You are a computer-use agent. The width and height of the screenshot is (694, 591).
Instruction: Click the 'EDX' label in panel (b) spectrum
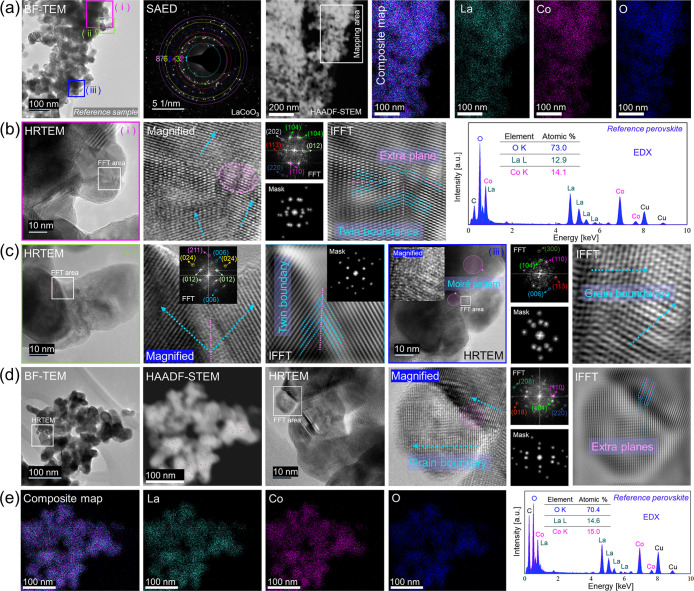coord(642,152)
